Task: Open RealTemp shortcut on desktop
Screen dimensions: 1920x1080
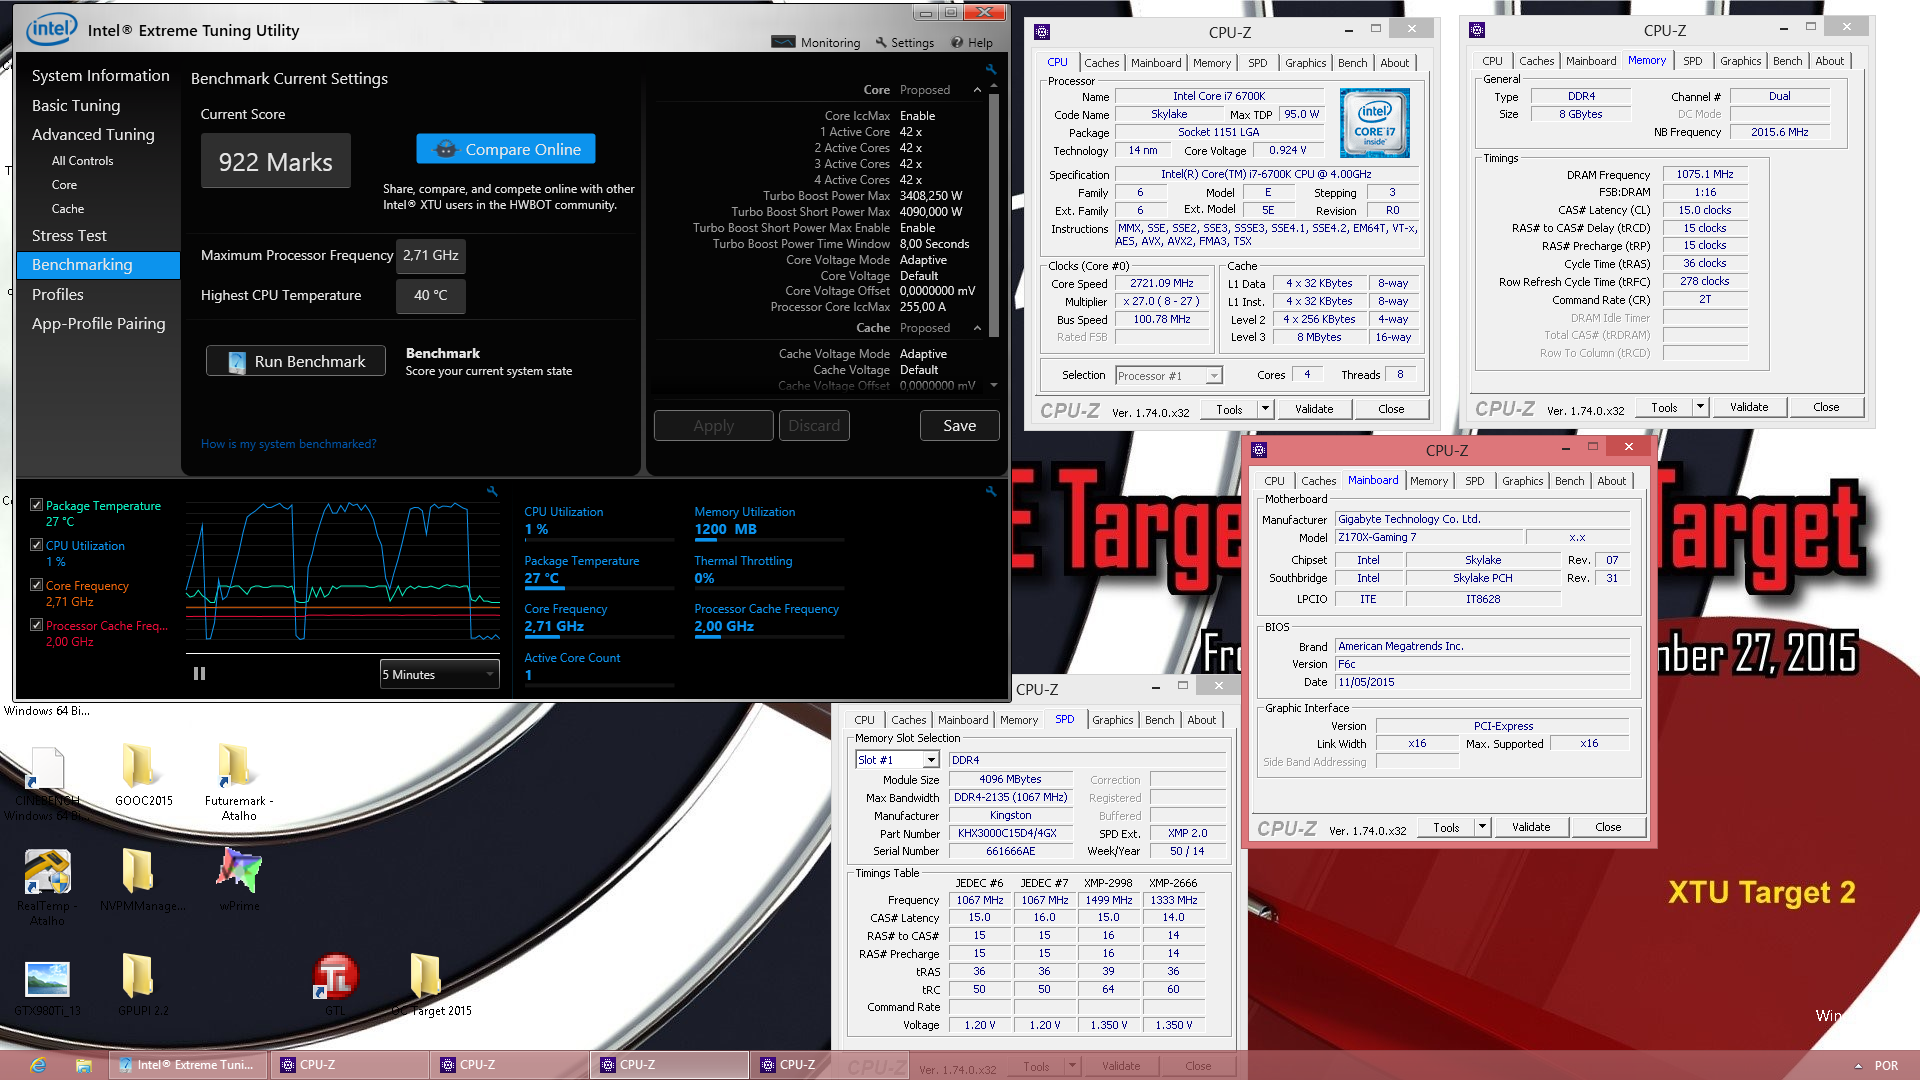Action: pyautogui.click(x=47, y=885)
